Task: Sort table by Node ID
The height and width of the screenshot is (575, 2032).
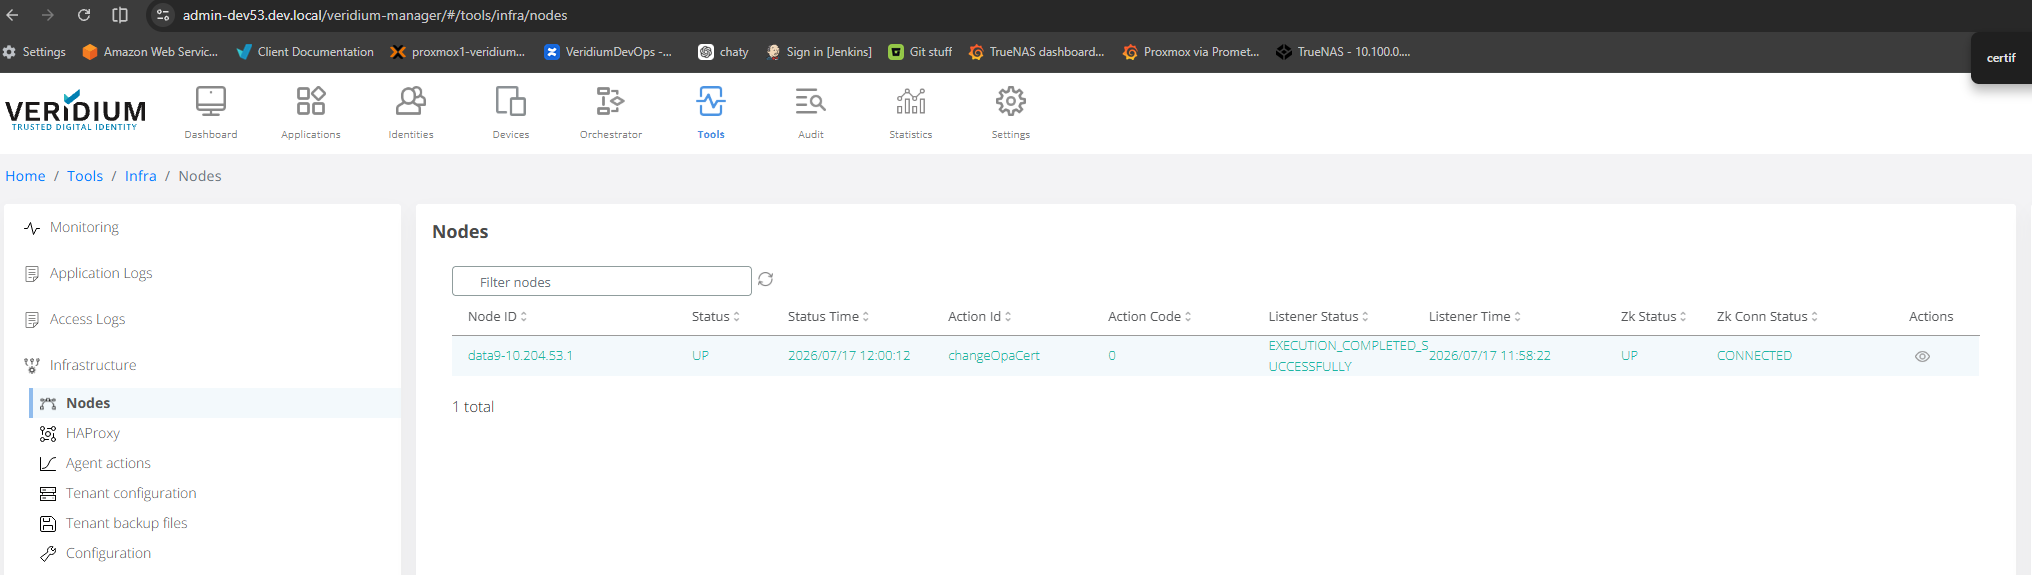Action: point(497,317)
